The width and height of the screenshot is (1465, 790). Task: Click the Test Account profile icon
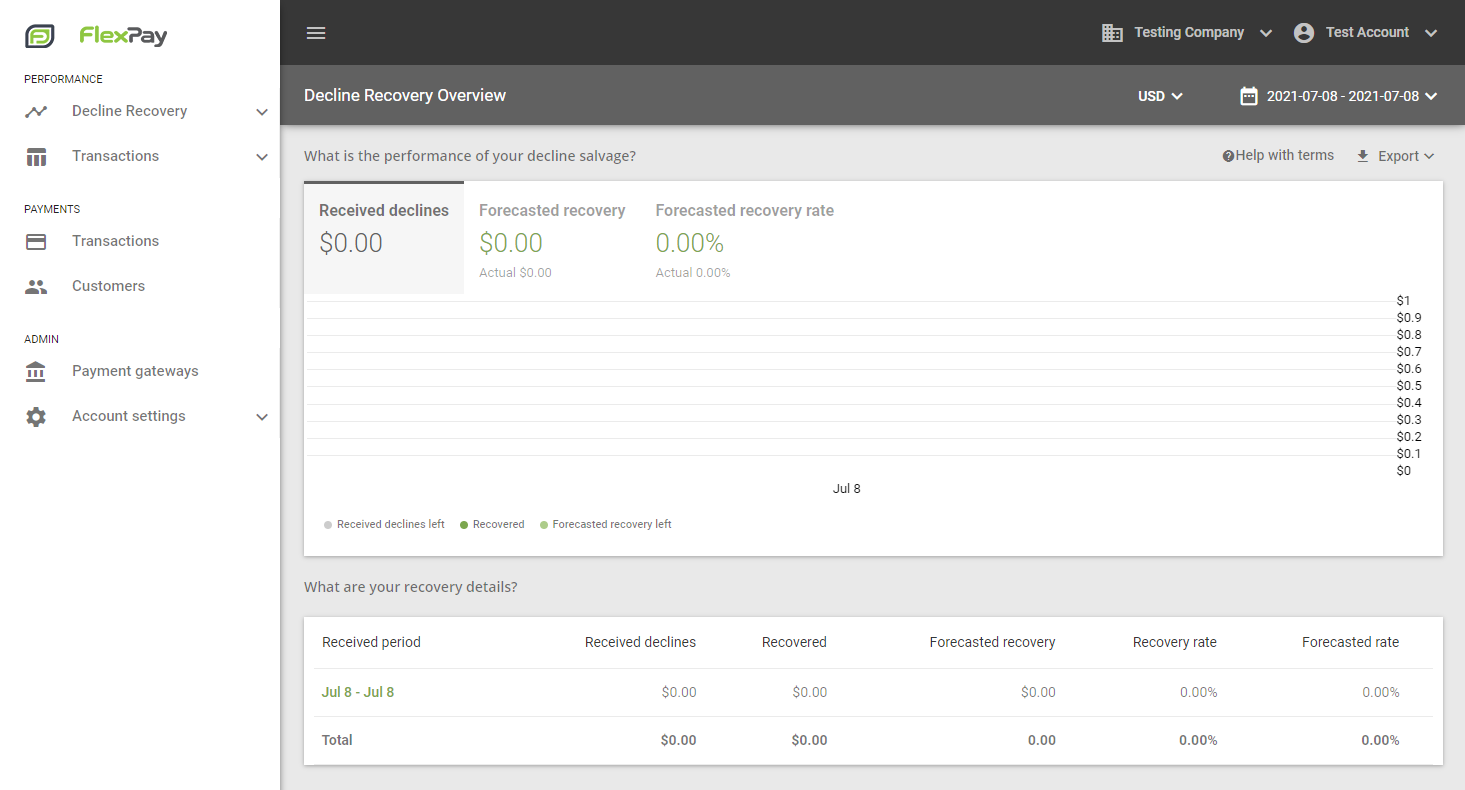coord(1303,32)
